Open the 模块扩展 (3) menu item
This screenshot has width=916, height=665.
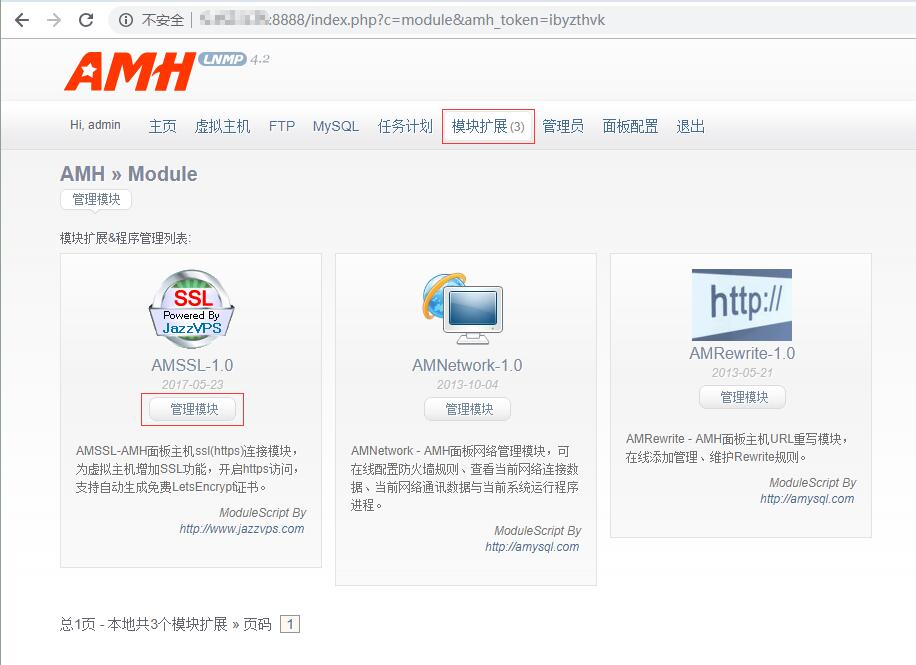click(488, 126)
